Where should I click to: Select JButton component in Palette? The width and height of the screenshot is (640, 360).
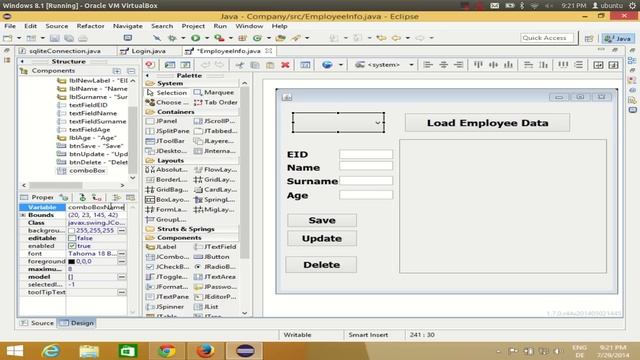[212, 257]
